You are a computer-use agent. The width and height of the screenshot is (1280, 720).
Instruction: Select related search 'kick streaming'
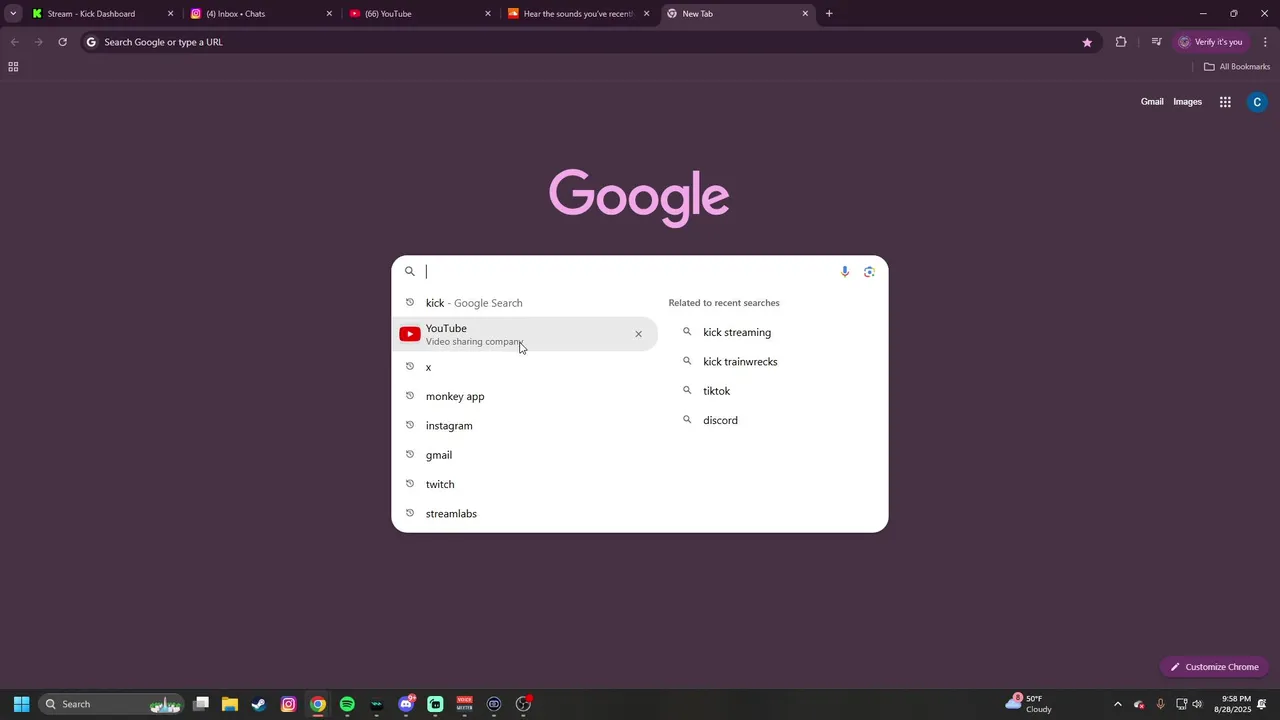[737, 332]
